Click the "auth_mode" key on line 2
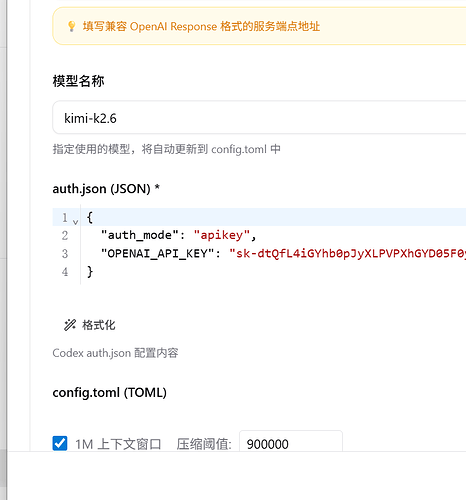466x500 pixels. click(140, 235)
